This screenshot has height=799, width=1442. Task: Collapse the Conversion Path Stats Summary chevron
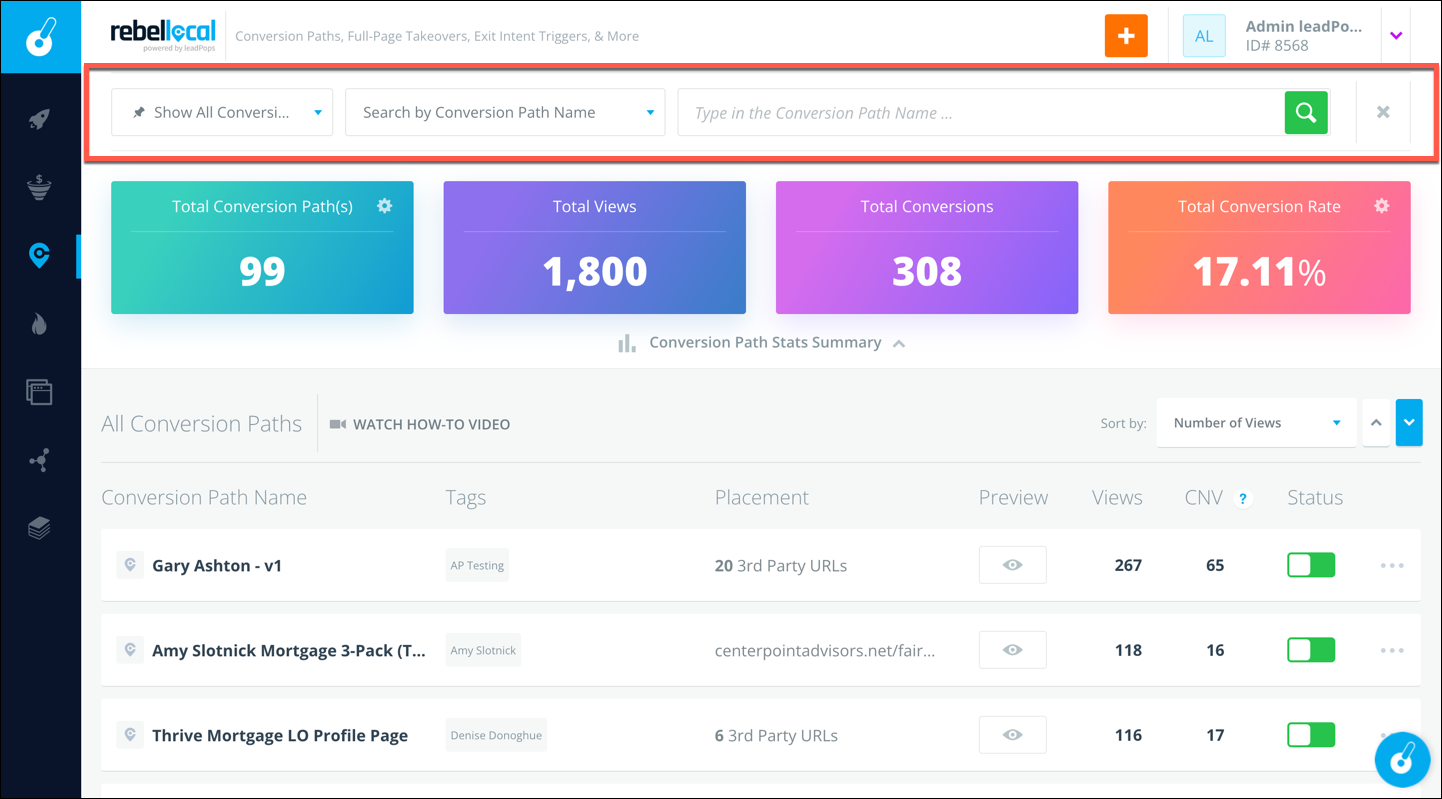click(x=899, y=343)
